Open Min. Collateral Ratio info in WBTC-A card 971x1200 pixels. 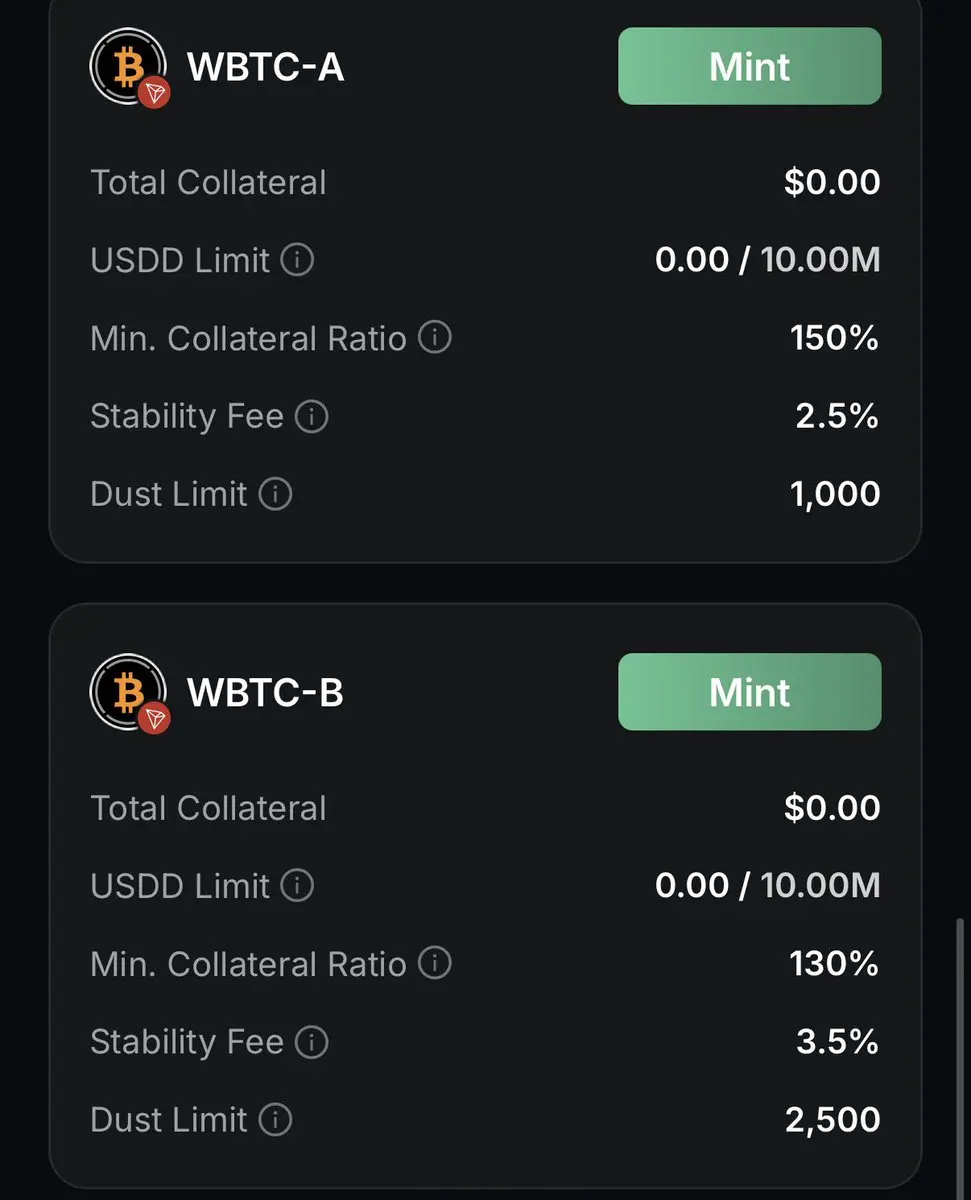click(434, 338)
